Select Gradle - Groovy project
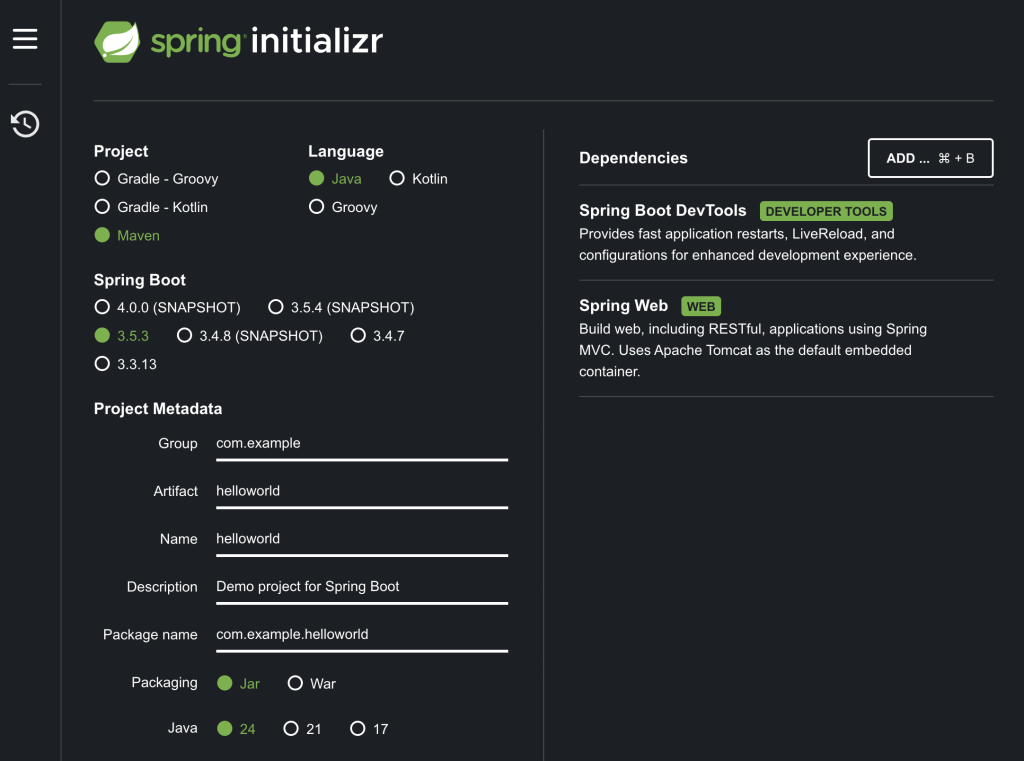Screen dimensions: 1024x761 click(x=156, y=178)
